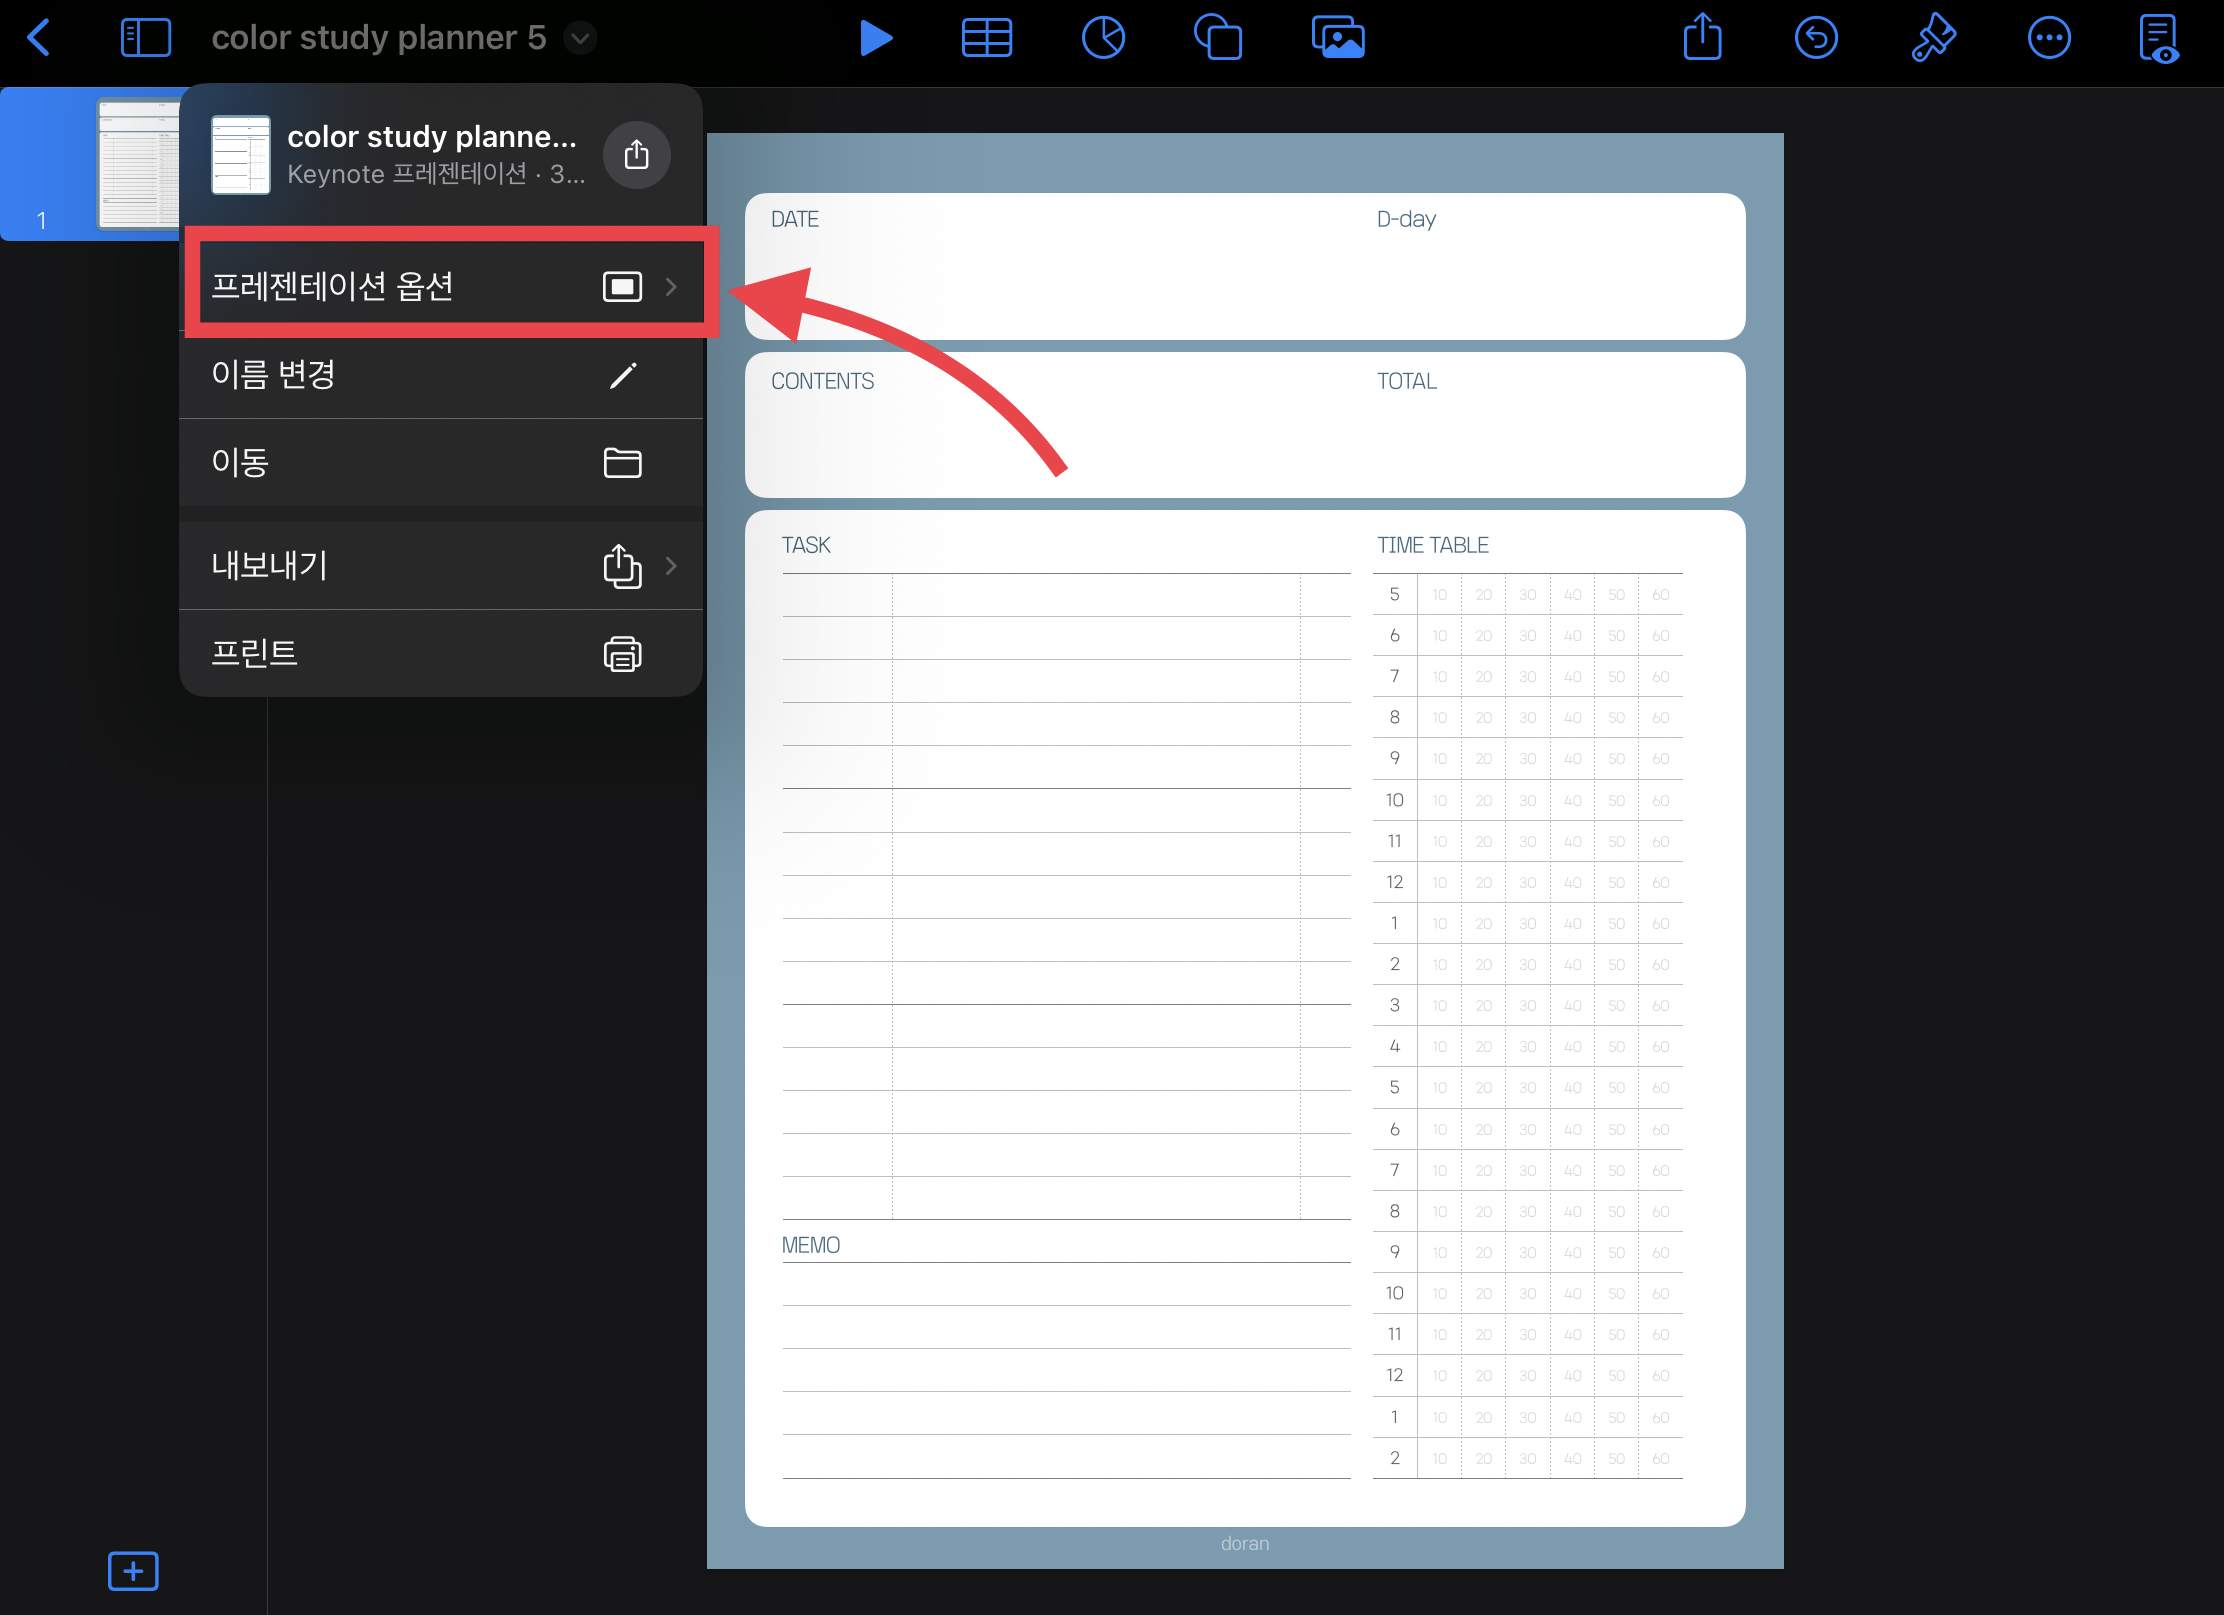Collapse the document title dropdown chevron
The image size is (2224, 1615).
coord(580,38)
